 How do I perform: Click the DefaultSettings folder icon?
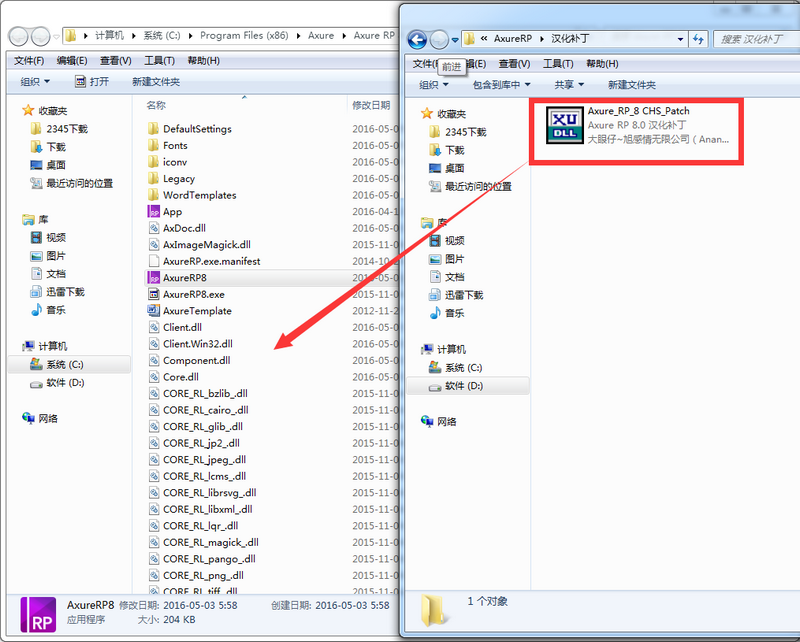154,129
